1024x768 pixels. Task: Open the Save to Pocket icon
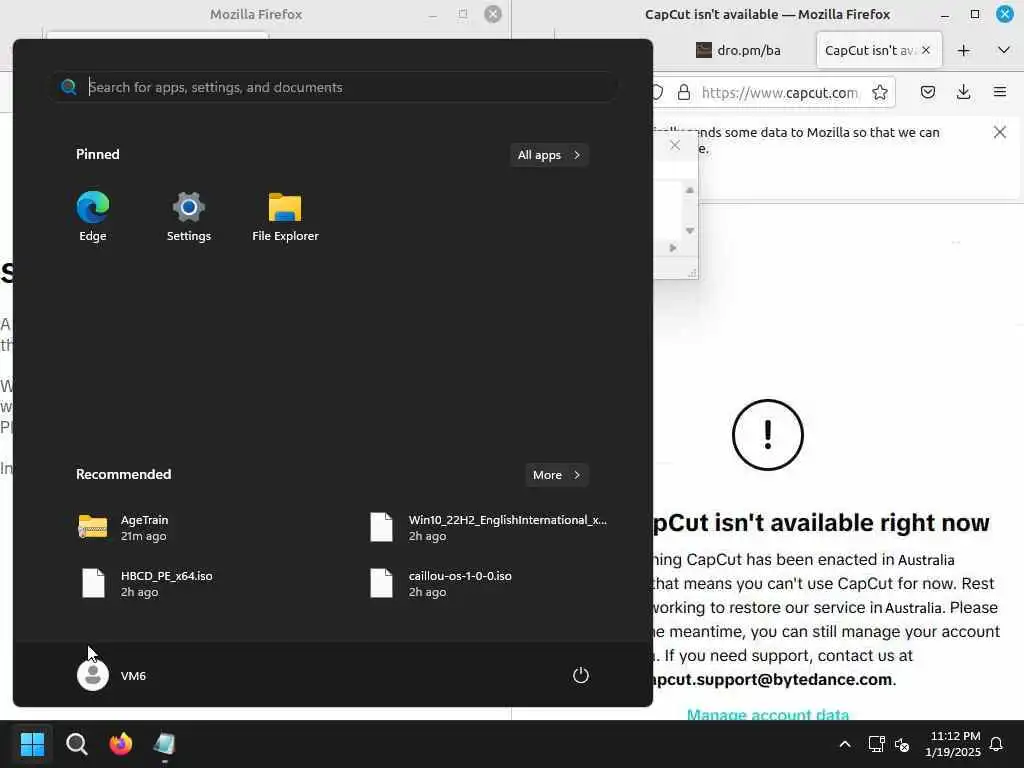pos(927,92)
